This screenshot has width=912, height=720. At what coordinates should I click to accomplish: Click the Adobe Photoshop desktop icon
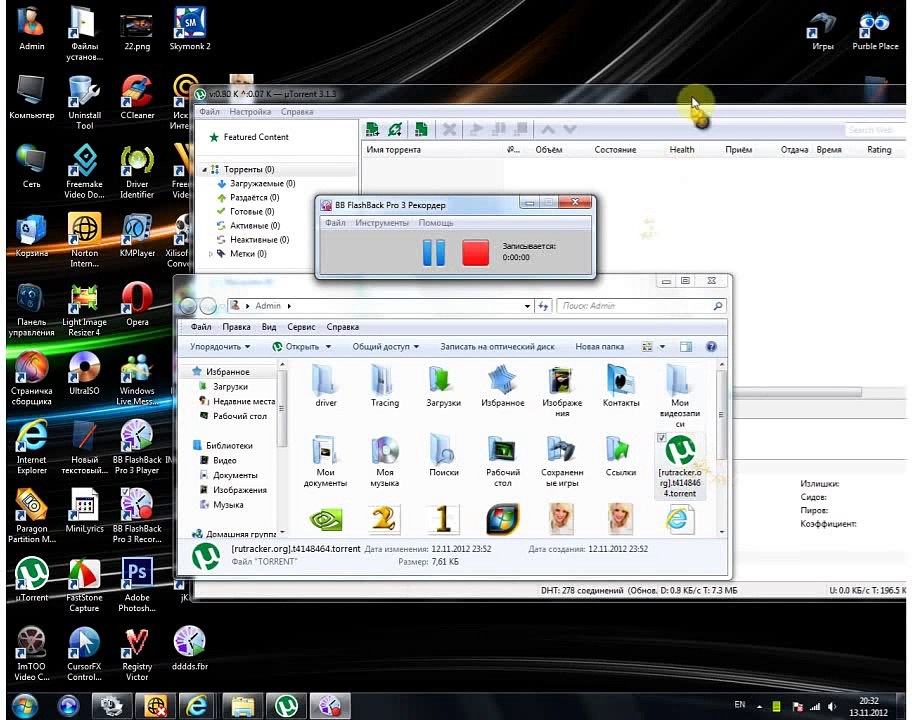pyautogui.click(x=137, y=585)
